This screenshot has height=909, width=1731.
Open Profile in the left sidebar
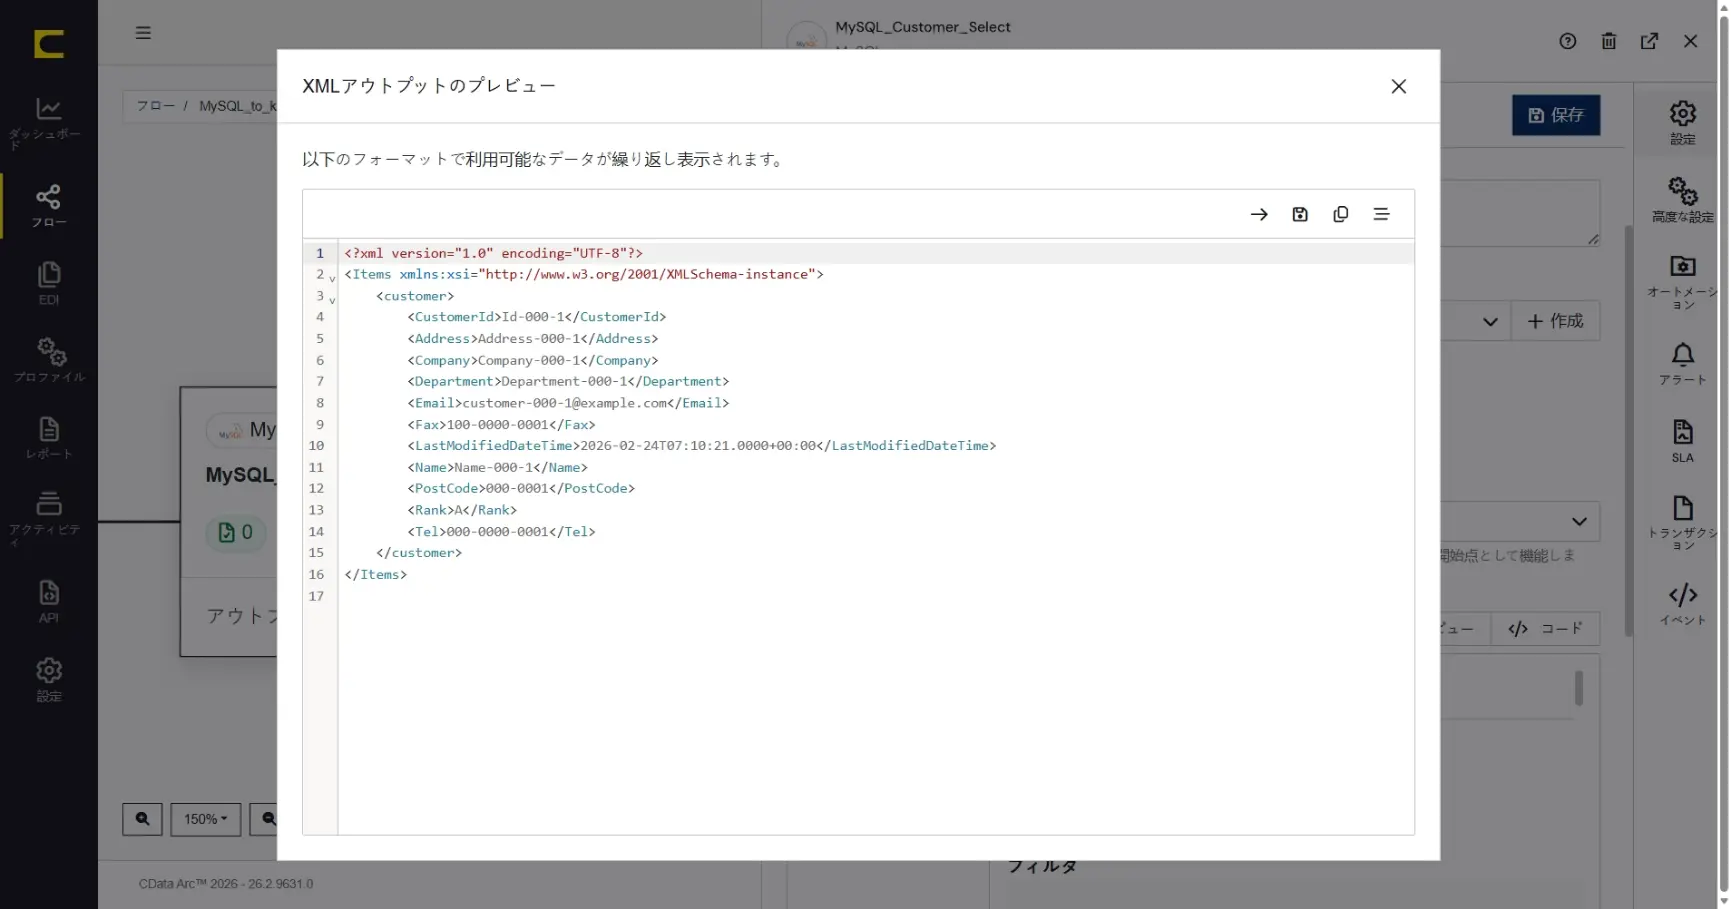[x=48, y=360]
